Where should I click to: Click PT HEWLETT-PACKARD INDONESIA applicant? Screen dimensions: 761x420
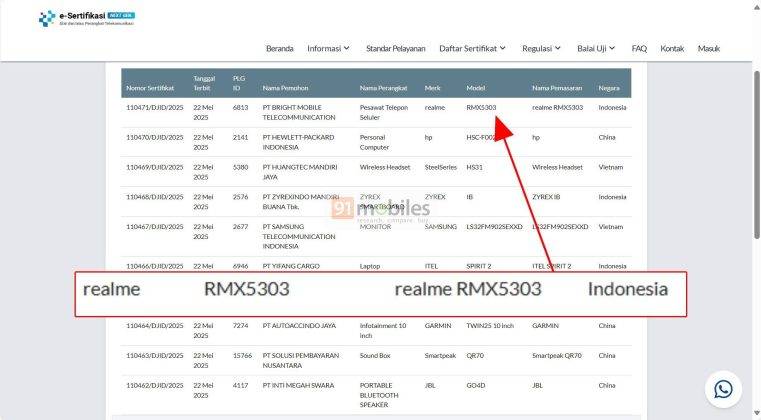298,142
